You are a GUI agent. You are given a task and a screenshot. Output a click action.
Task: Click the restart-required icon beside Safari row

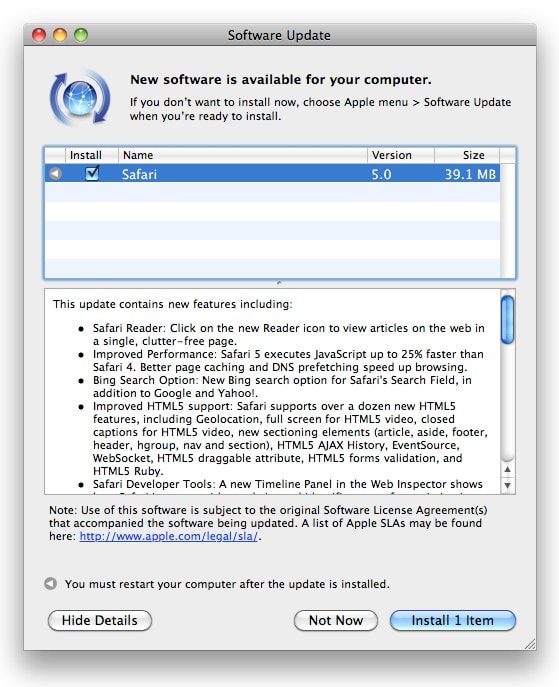pos(55,174)
